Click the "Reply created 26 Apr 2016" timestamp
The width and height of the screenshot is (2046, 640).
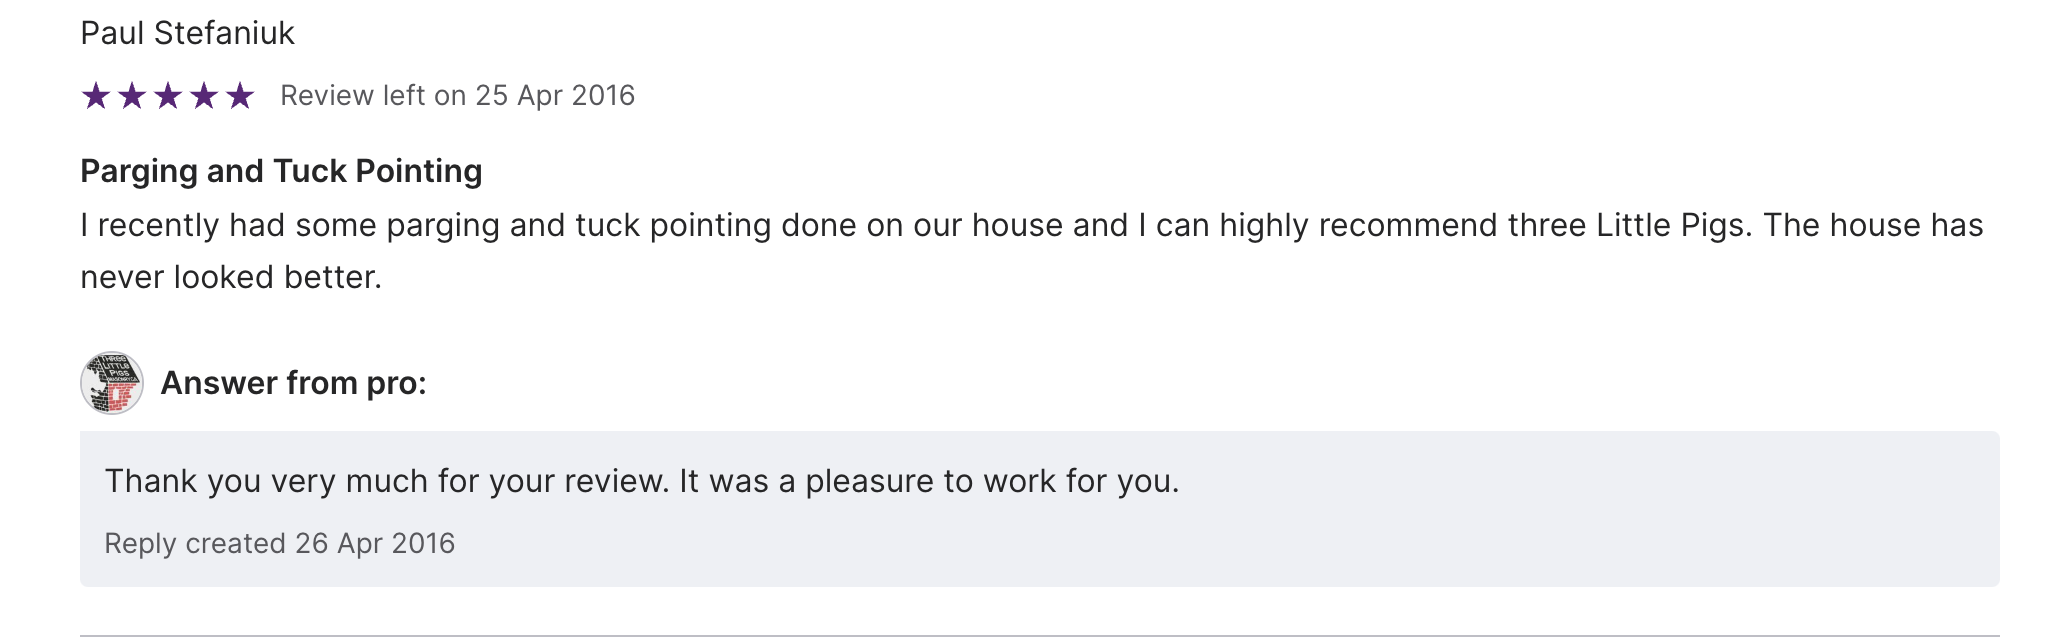[x=279, y=543]
